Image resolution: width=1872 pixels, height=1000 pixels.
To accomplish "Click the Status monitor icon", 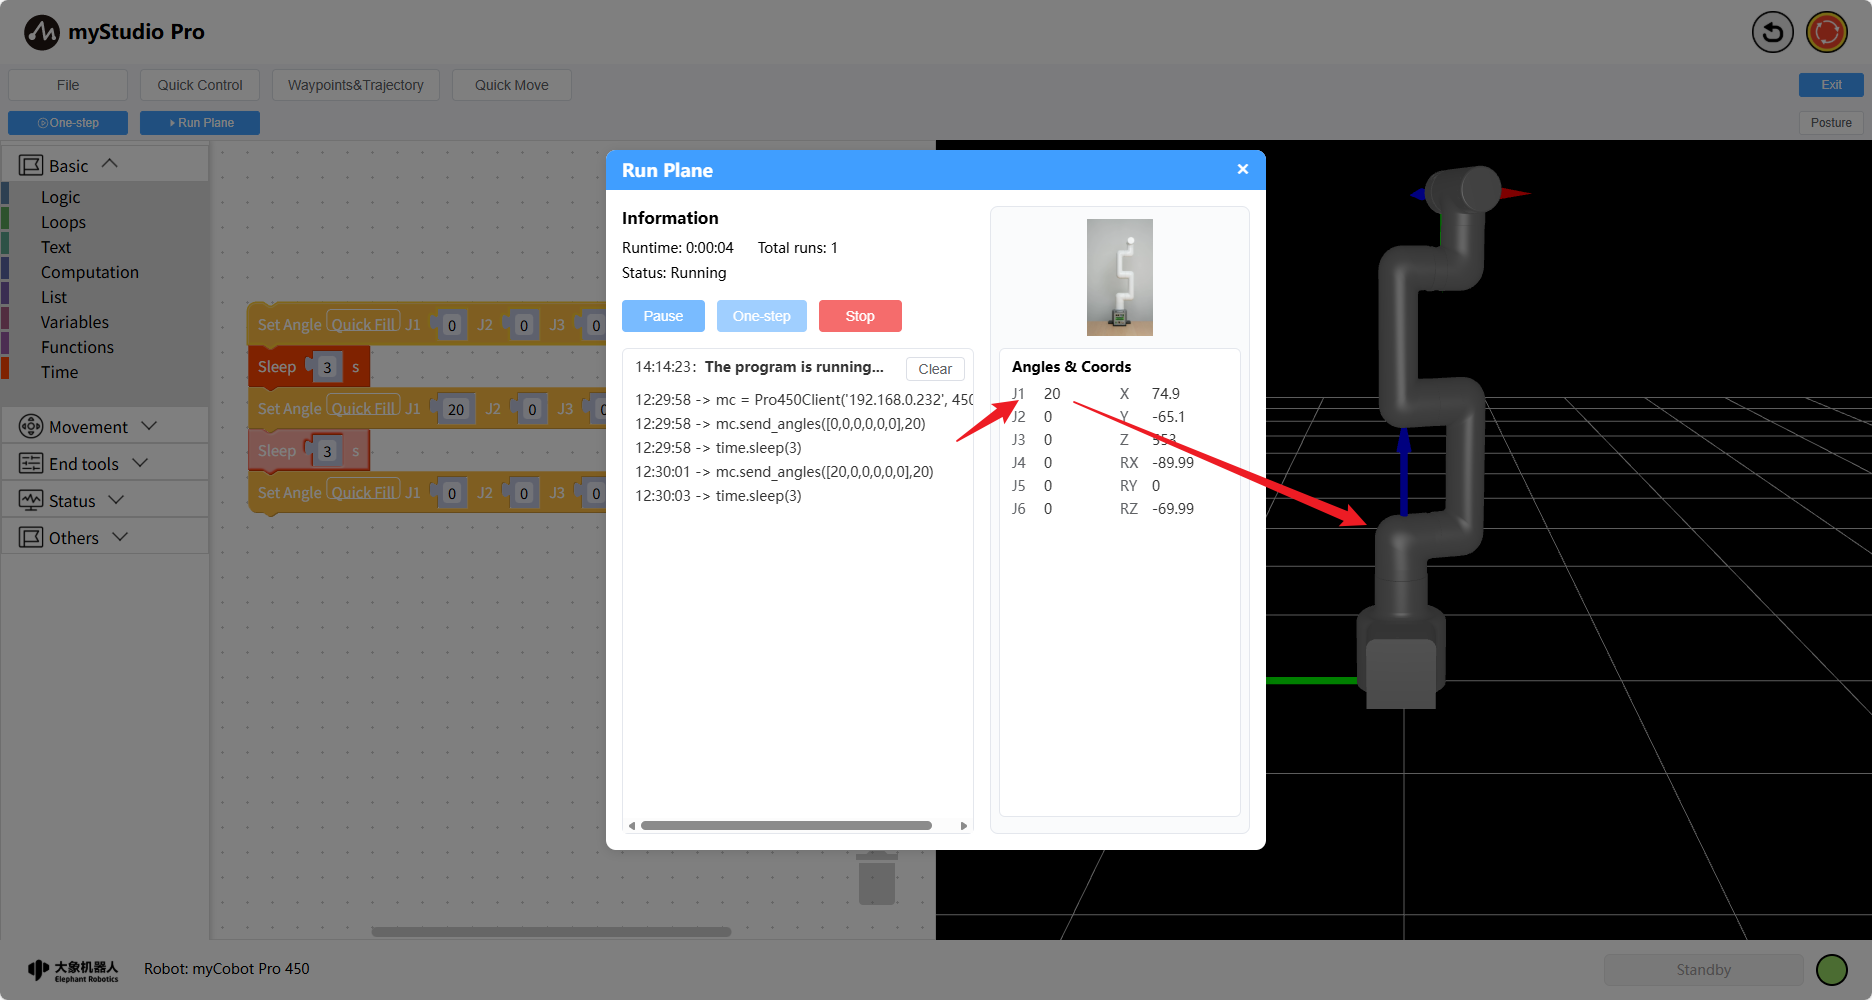I will (31, 501).
